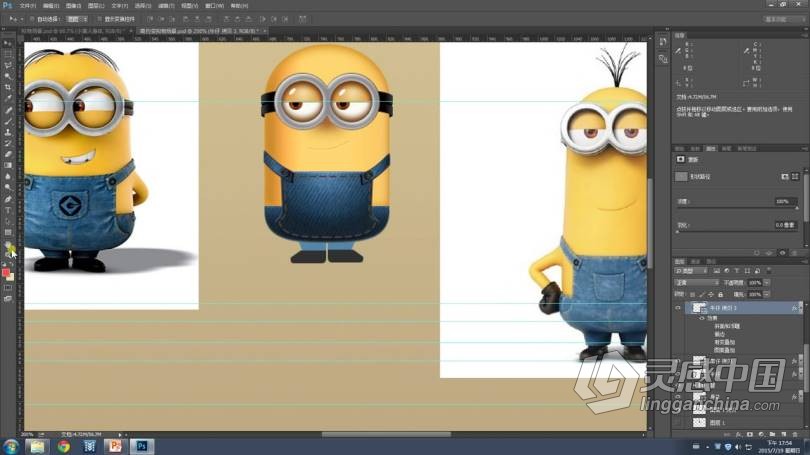Collapse the effects list of the selected layer
Screen dimensions: 810x455
click(x=800, y=308)
